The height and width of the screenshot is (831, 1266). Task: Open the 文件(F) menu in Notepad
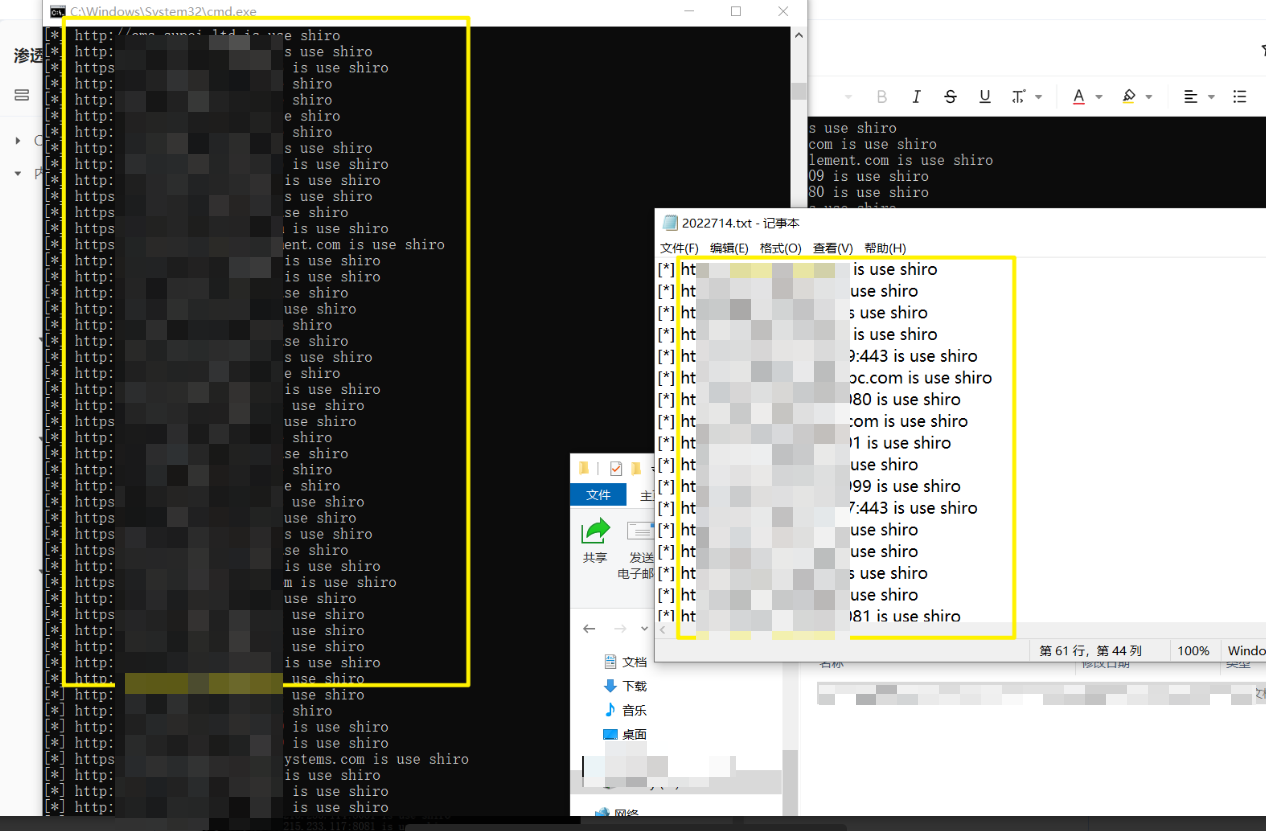point(679,248)
